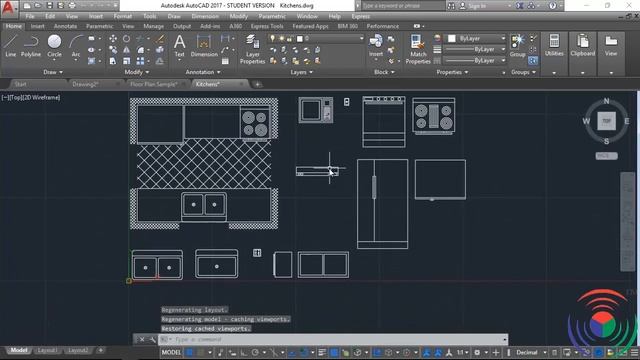Click the Copy tool icon
Image resolution: width=640 pixels, height=360 pixels.
point(113,50)
